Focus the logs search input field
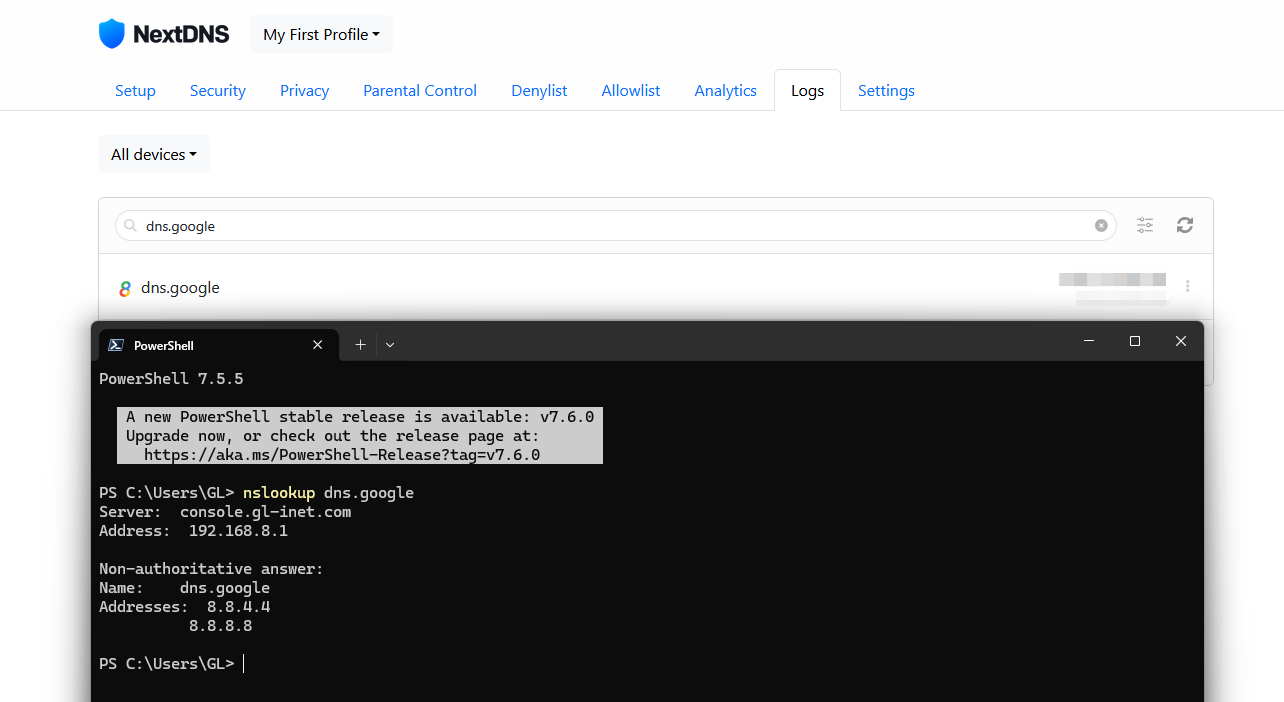The height and width of the screenshot is (702, 1284). tap(600, 226)
